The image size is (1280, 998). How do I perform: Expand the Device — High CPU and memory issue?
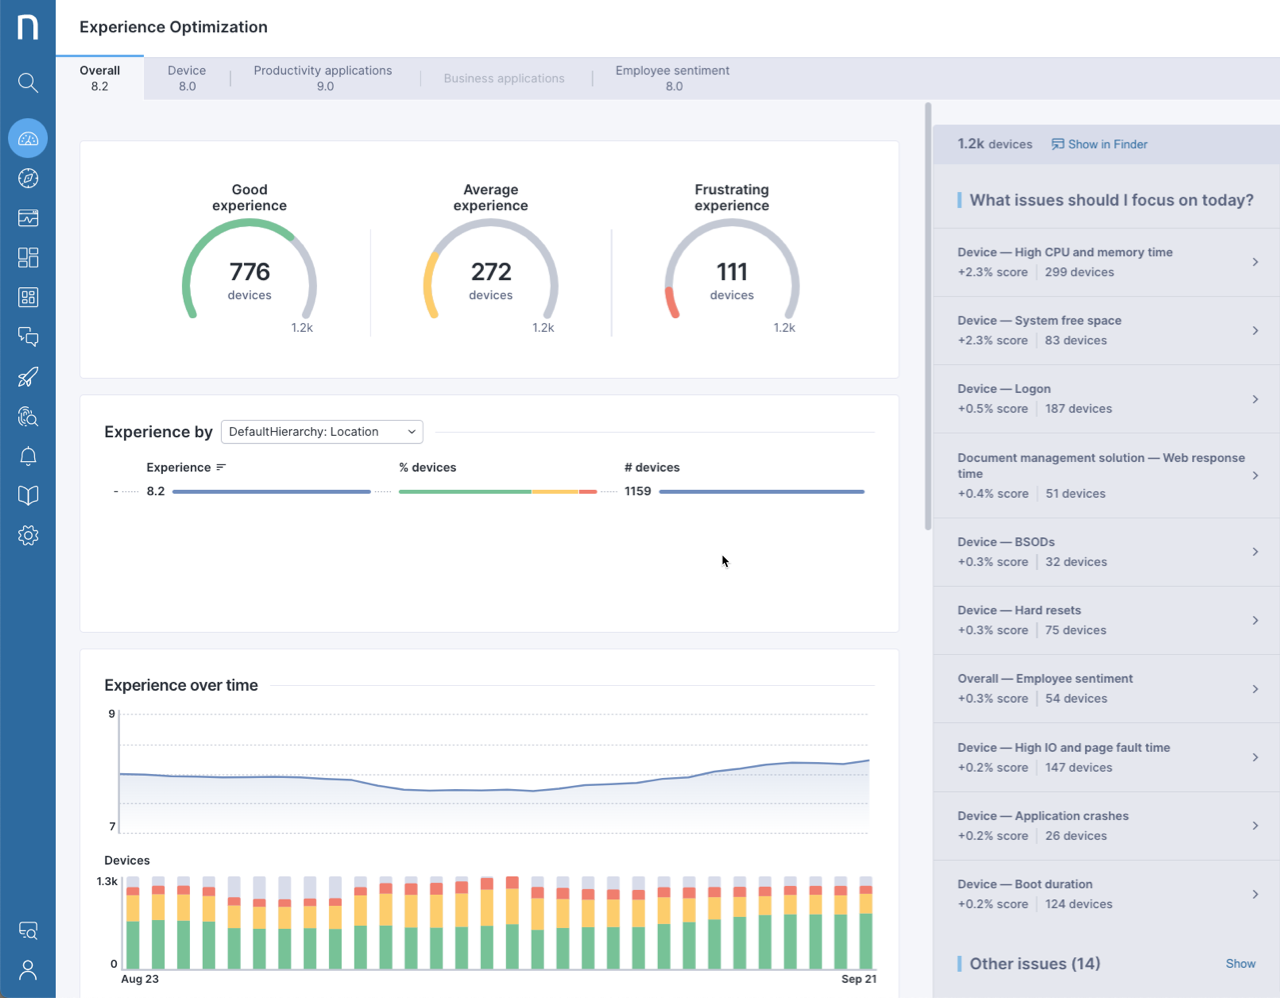pyautogui.click(x=1105, y=262)
